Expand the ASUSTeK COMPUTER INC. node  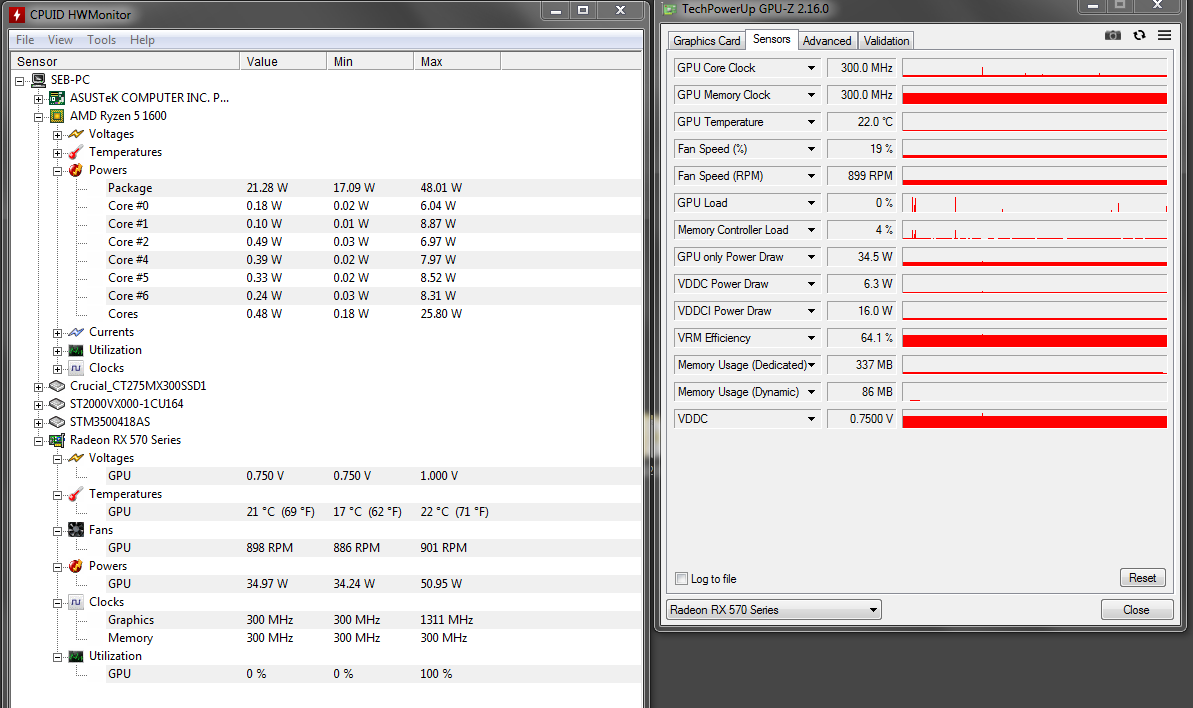(38, 99)
